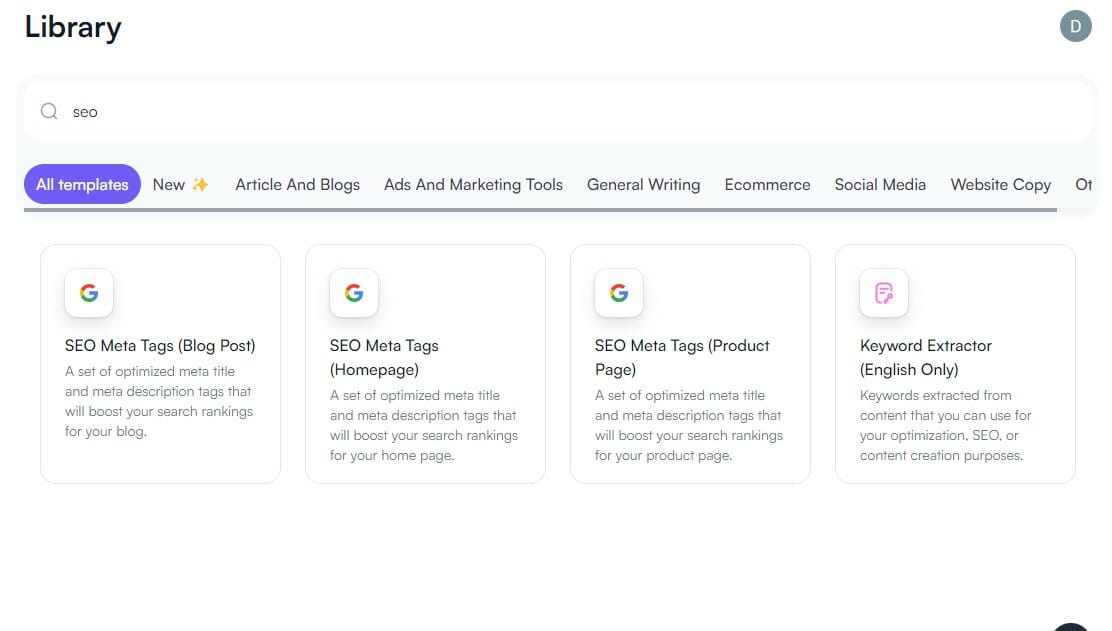The height and width of the screenshot is (631, 1112).
Task: Click the search magnifier icon
Action: click(49, 111)
